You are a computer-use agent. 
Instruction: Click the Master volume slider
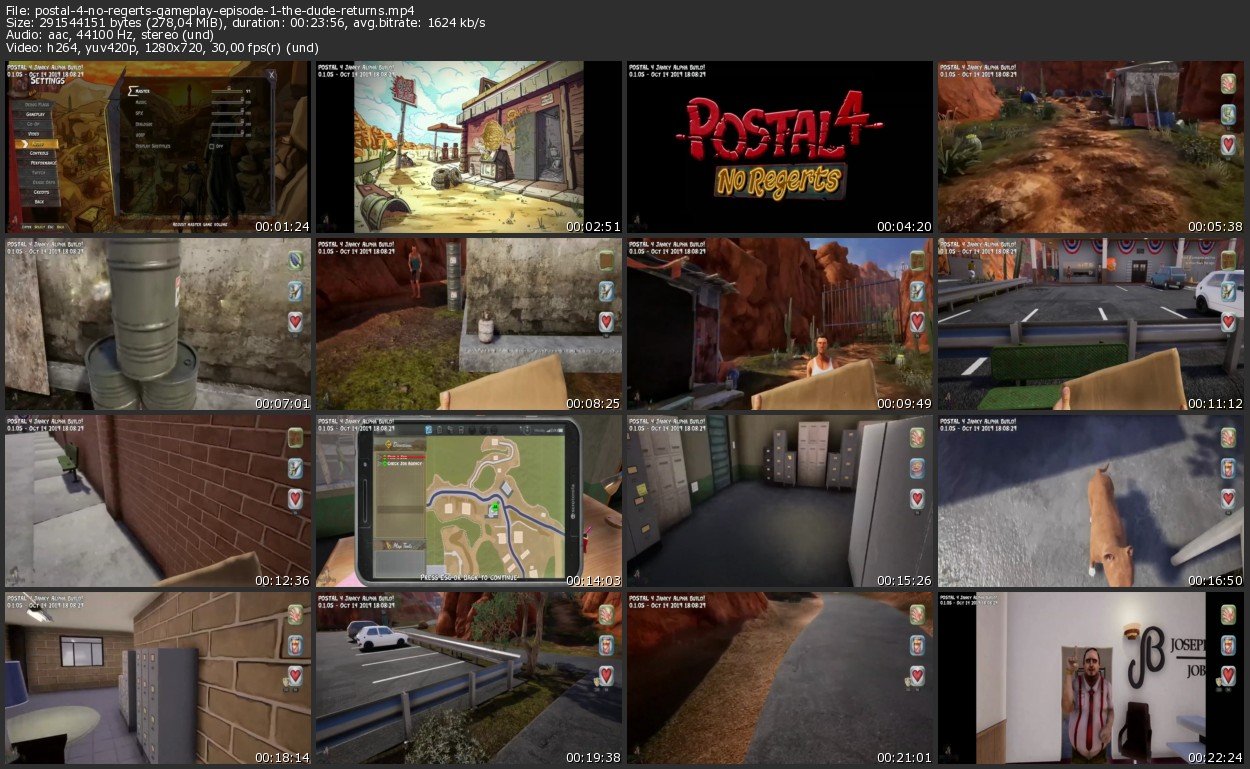click(x=227, y=90)
